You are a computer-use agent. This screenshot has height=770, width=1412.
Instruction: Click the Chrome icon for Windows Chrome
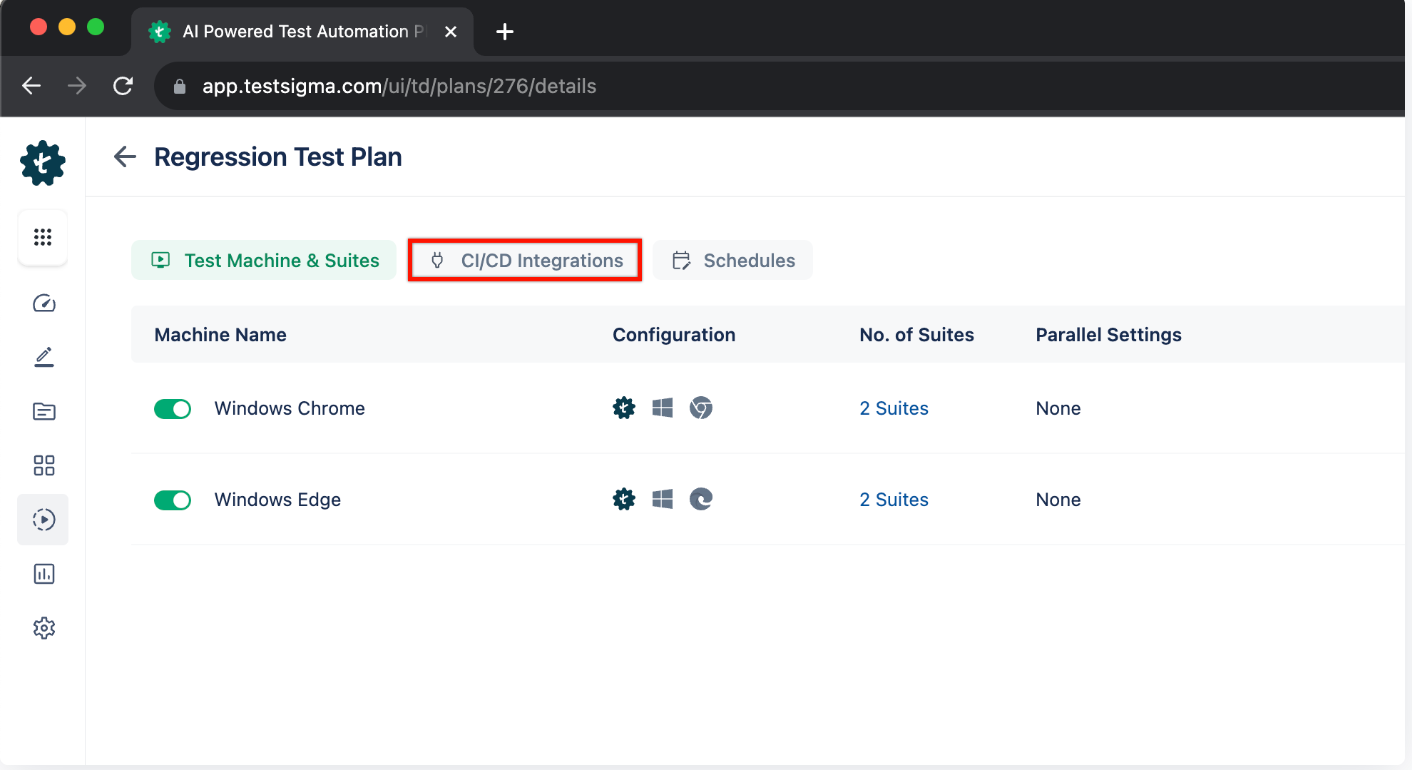pos(700,408)
